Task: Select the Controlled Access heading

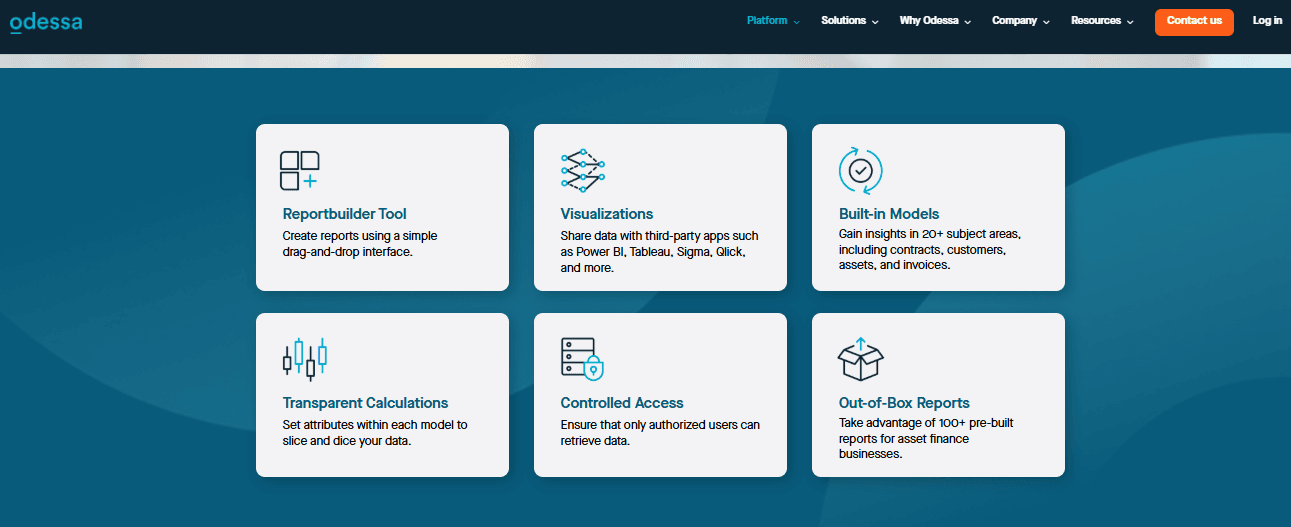Action: coord(622,403)
